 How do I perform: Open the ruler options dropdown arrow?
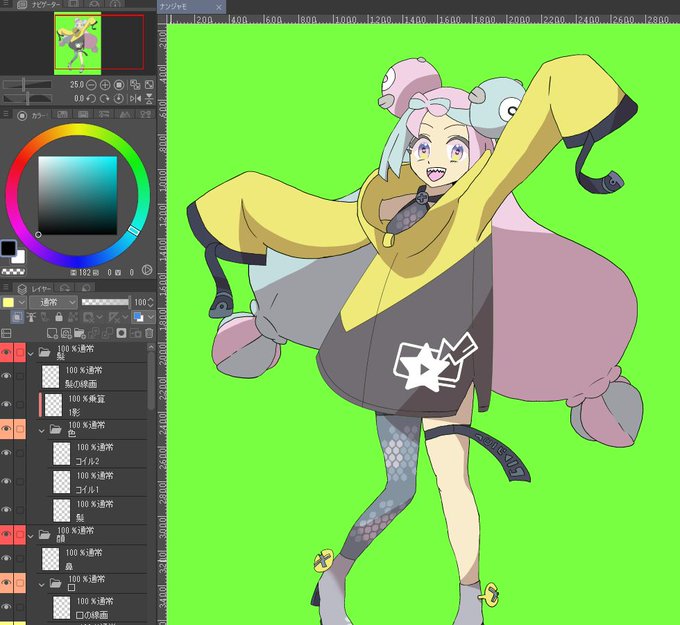126,317
